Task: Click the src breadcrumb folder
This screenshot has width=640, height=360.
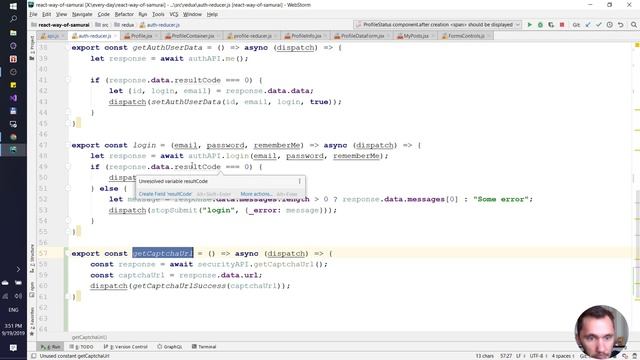Action: coord(102,25)
